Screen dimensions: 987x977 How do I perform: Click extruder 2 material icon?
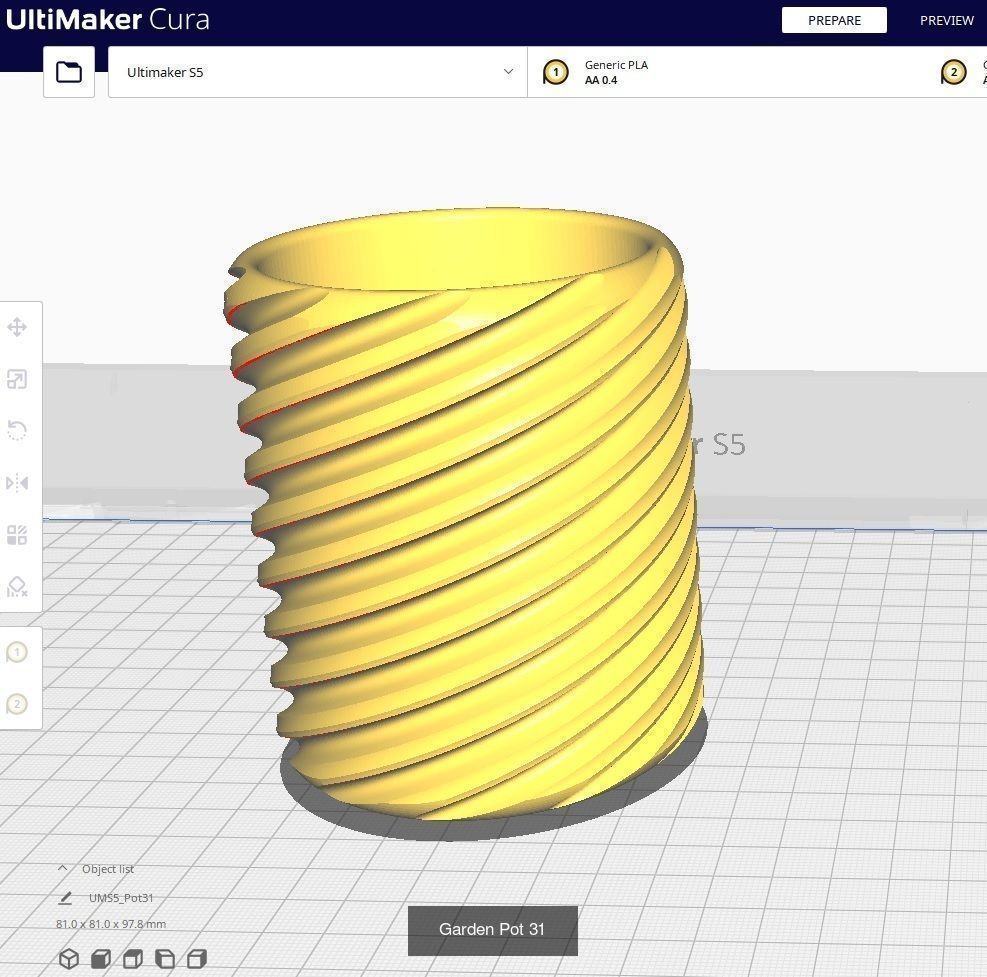pos(954,72)
